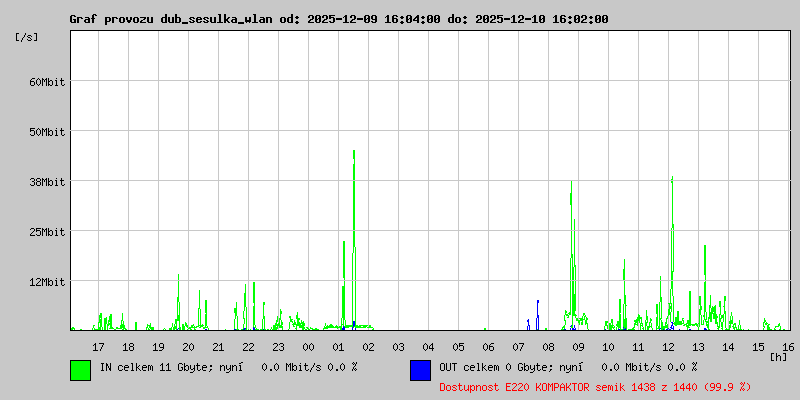The height and width of the screenshot is (400, 800).
Task: Click the '09' hour label on x-axis
Action: click(578, 347)
